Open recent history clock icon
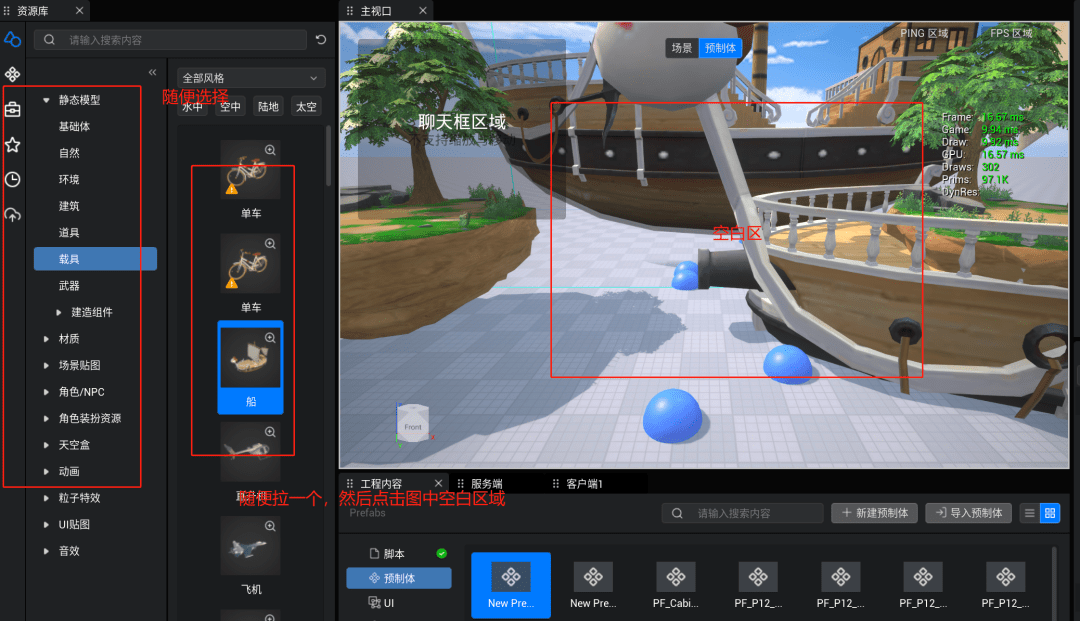Screen dimensions: 1080x621 tap(12, 180)
